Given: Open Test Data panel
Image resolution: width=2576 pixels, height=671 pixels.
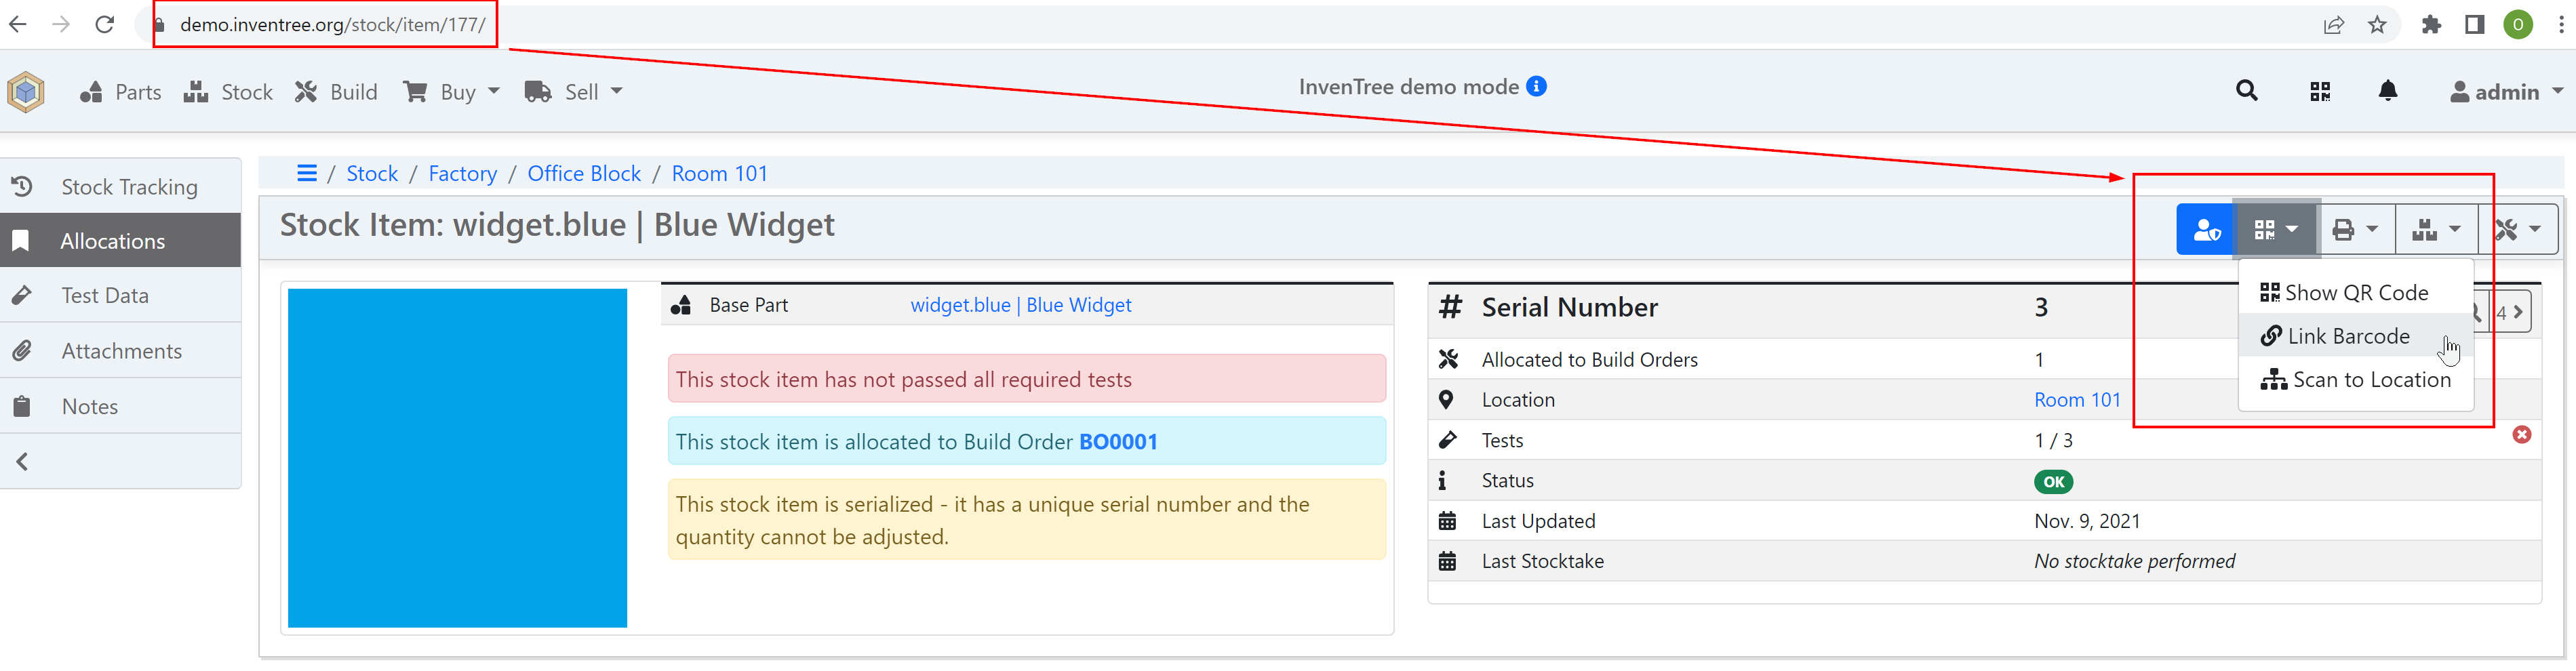Looking at the screenshot, I should (120, 295).
